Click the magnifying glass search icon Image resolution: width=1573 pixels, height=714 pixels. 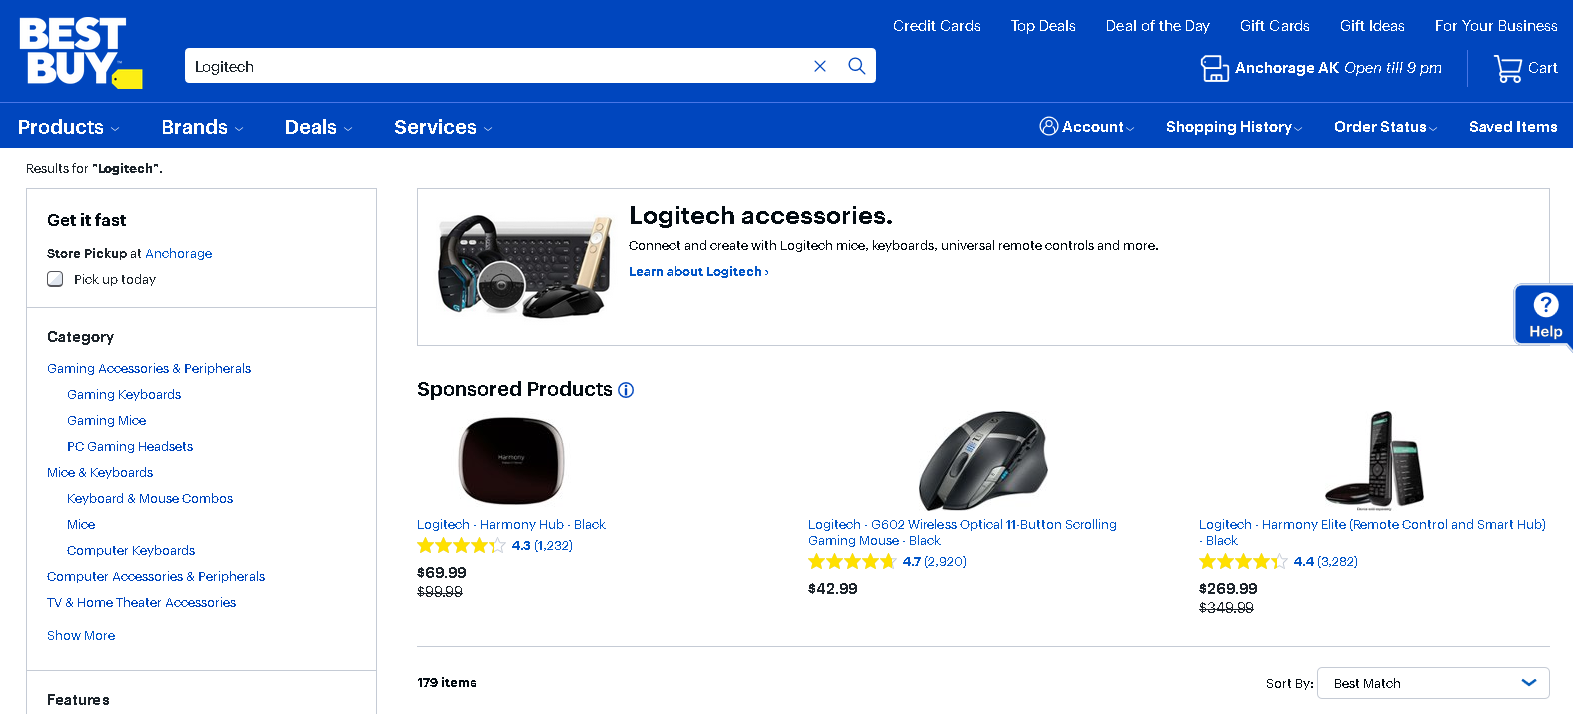[857, 66]
